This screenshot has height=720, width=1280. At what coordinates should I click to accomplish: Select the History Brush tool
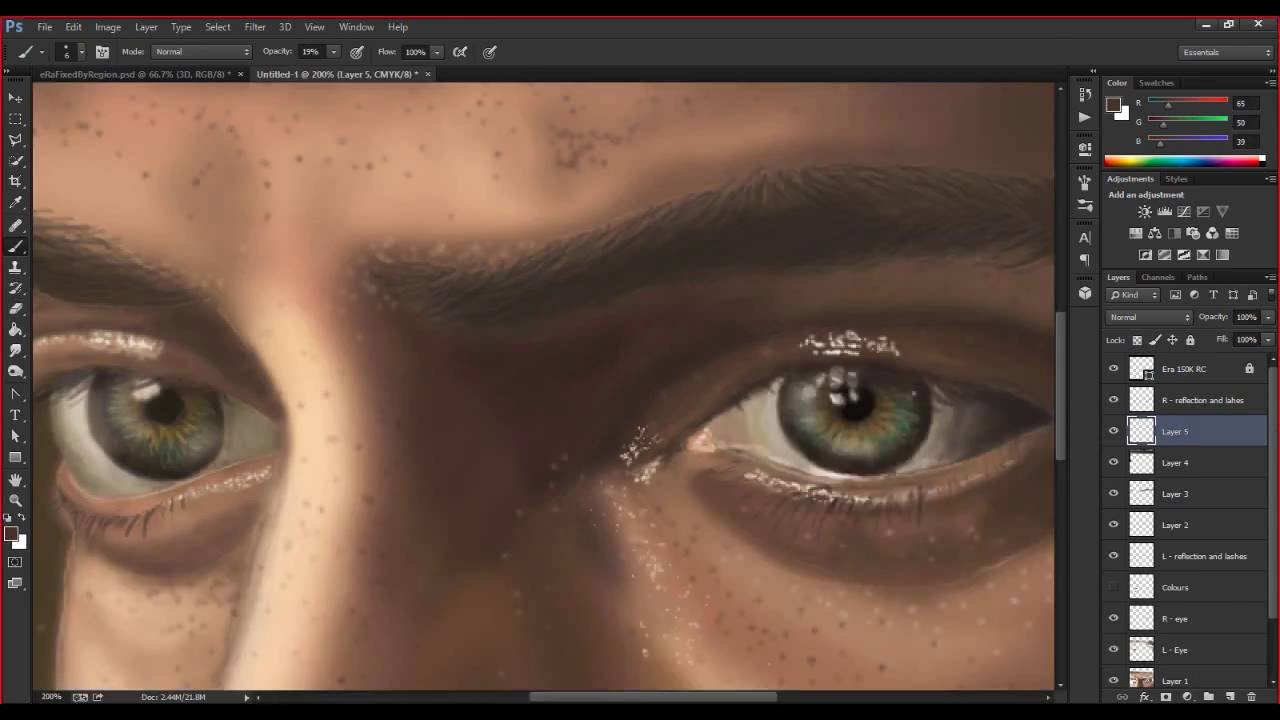pos(15,288)
